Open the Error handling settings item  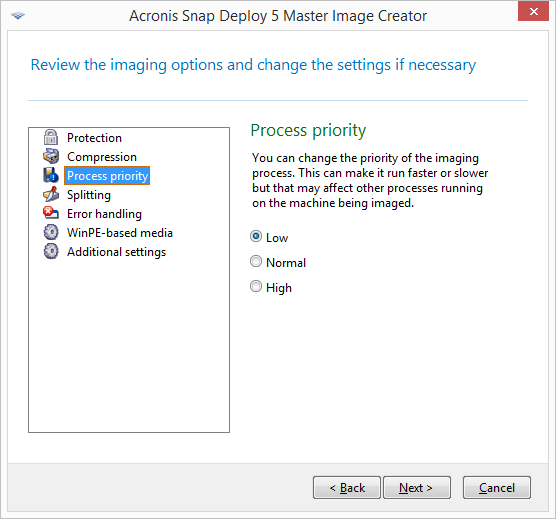[104, 214]
